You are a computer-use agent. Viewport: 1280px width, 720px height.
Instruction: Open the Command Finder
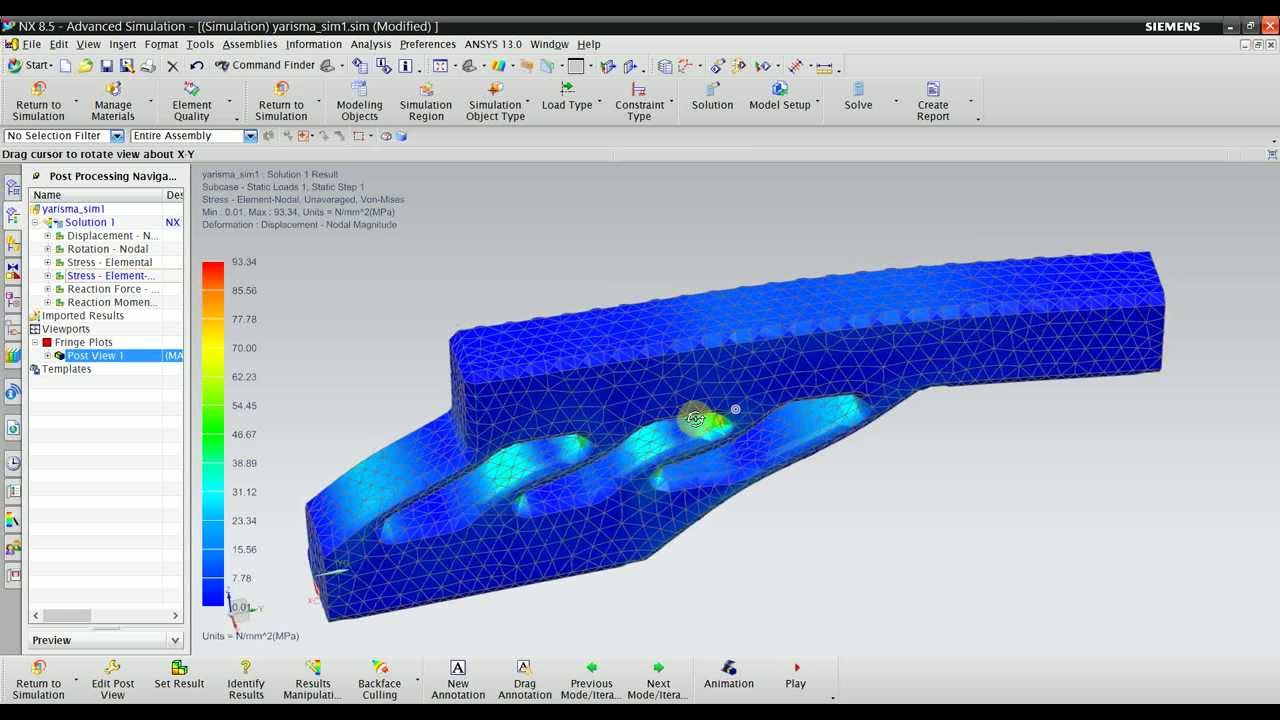click(265, 66)
